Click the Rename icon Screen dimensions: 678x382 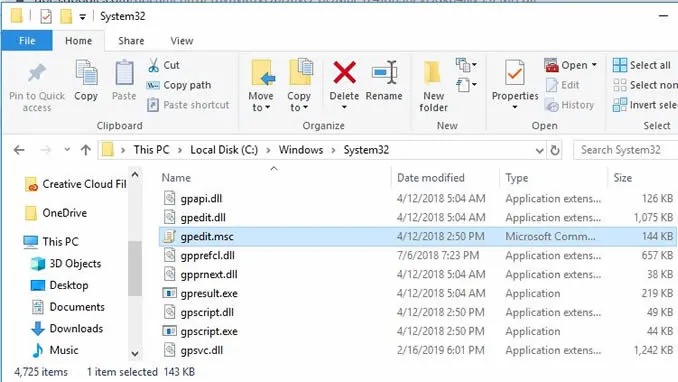pos(384,72)
